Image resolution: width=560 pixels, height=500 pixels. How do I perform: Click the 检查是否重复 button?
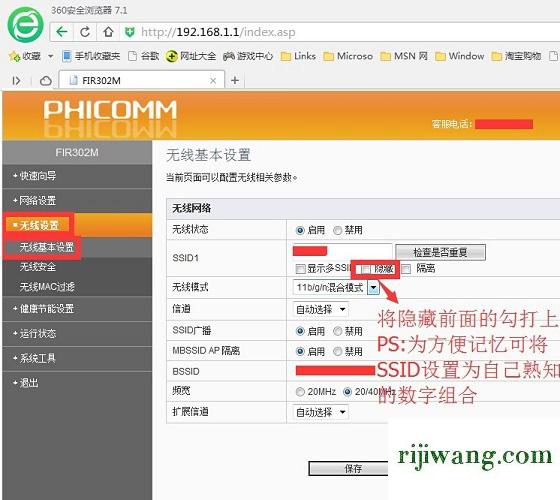tap(440, 252)
